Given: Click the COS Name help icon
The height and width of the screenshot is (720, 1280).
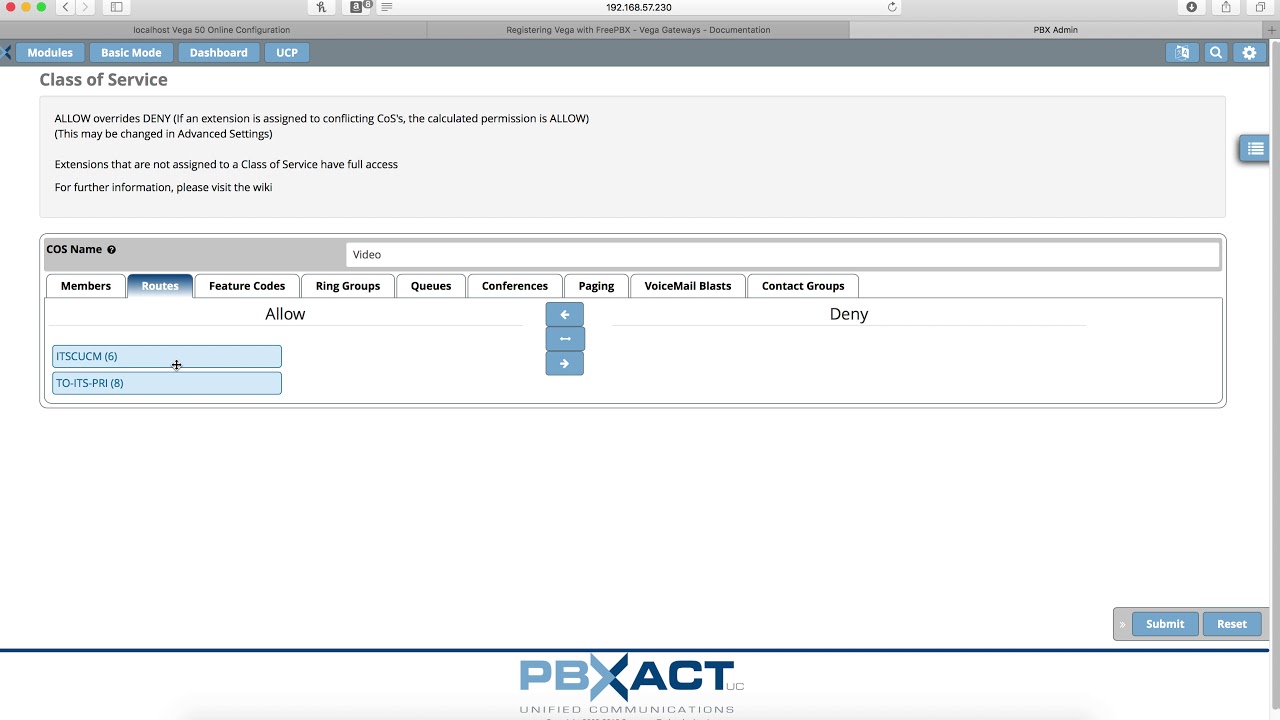Looking at the screenshot, I should (x=111, y=250).
